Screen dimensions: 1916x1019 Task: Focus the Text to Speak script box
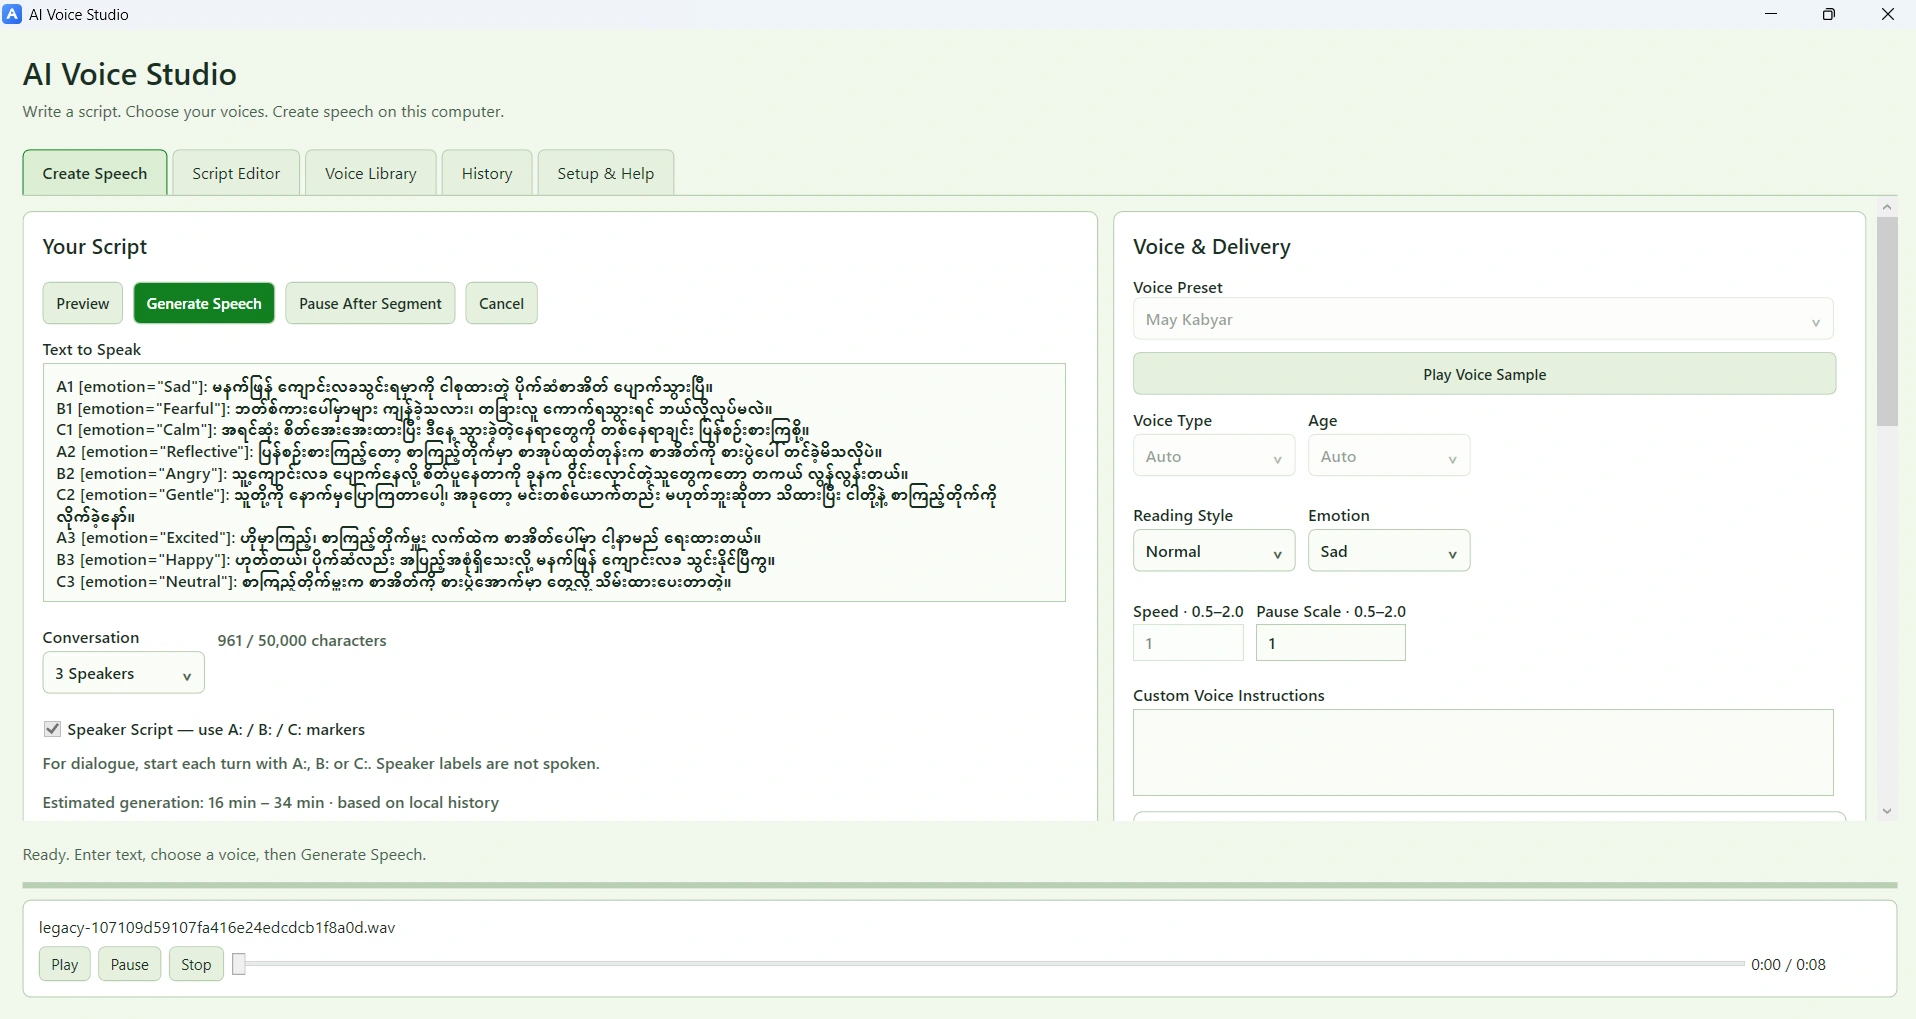[554, 482]
